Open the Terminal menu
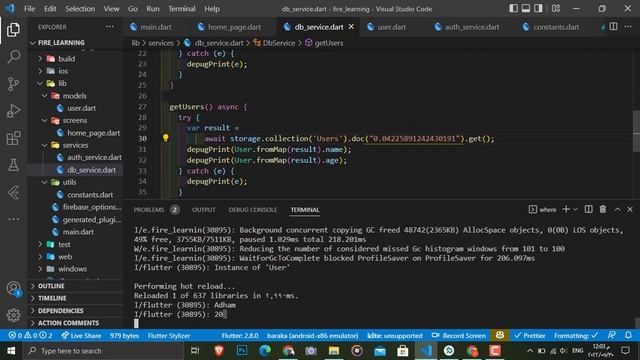Viewport: 640px width, 360px height. coord(182,9)
